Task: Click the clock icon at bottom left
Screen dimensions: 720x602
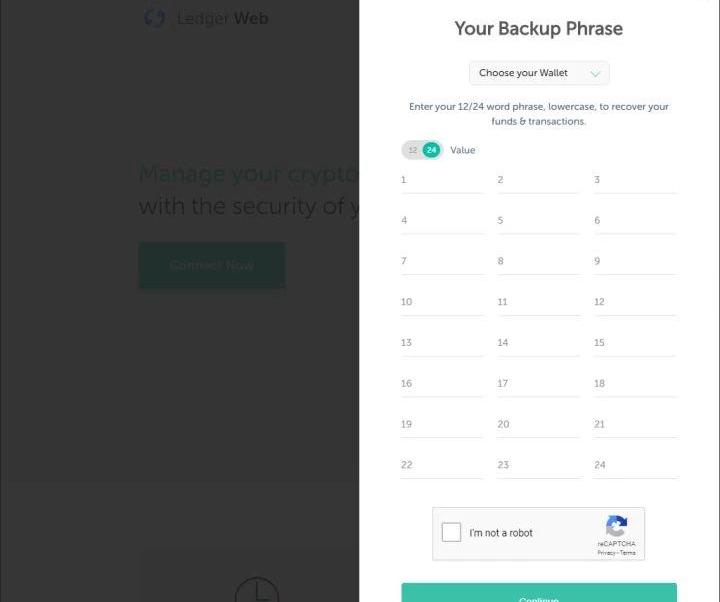Action: pos(257,590)
